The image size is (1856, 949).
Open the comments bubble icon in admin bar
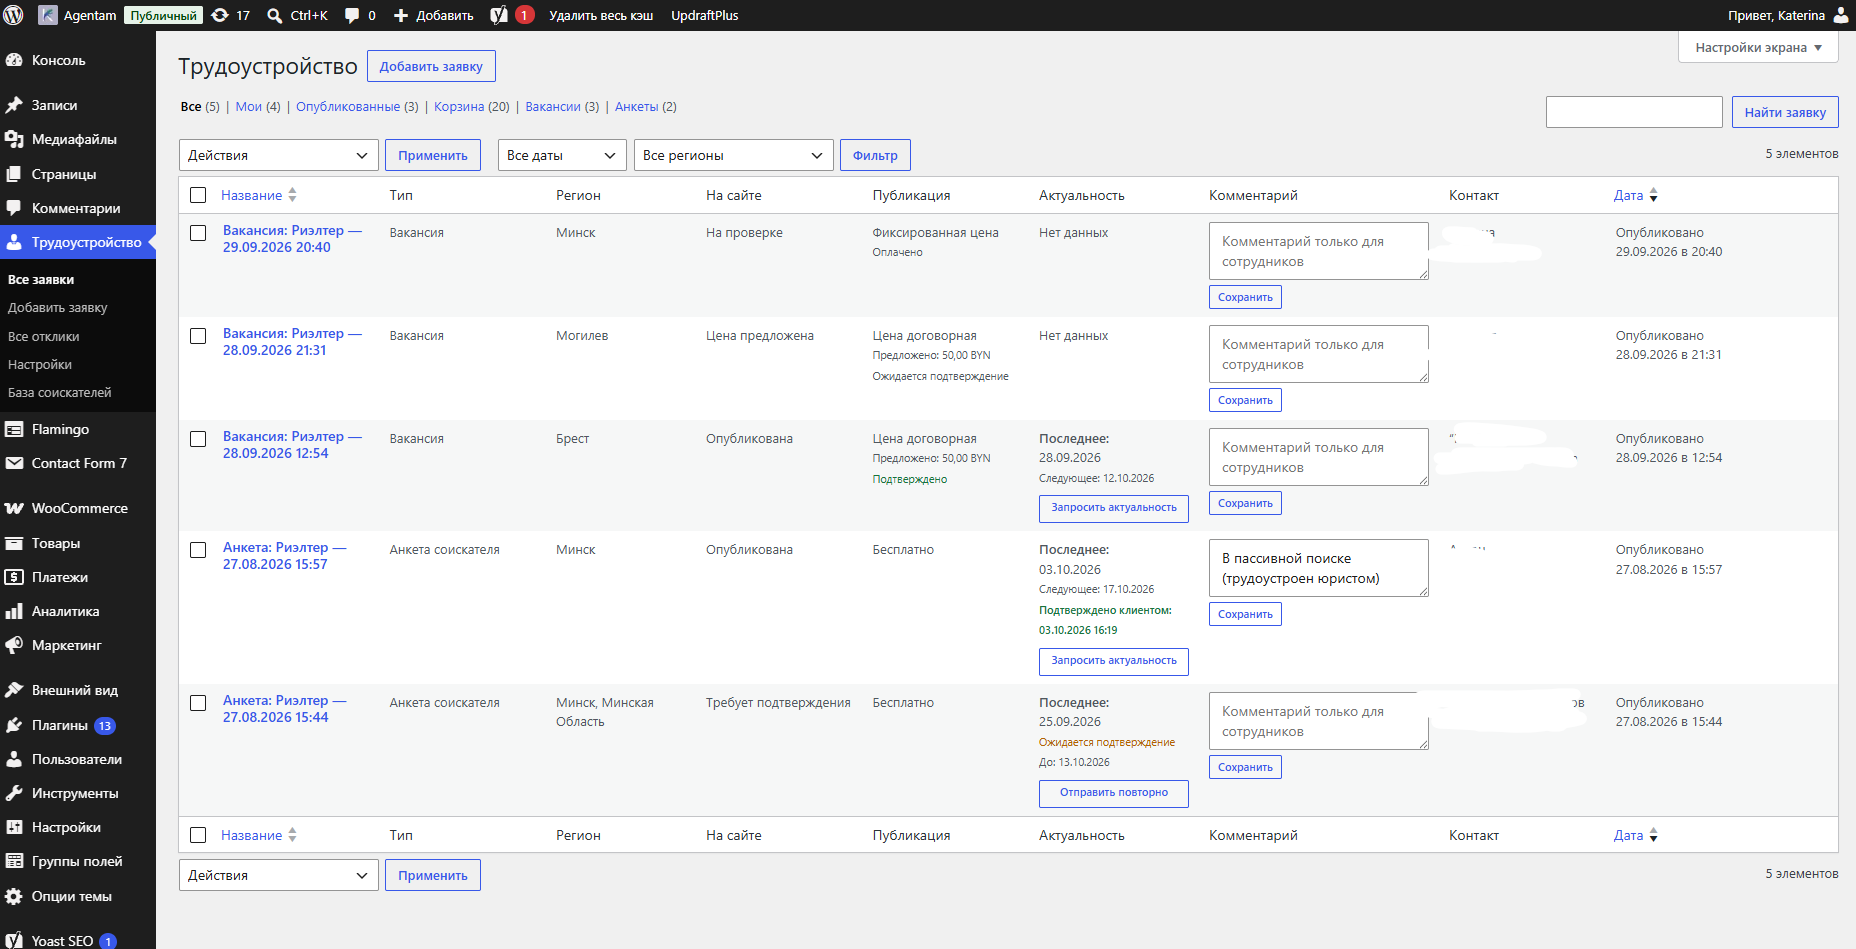click(352, 15)
